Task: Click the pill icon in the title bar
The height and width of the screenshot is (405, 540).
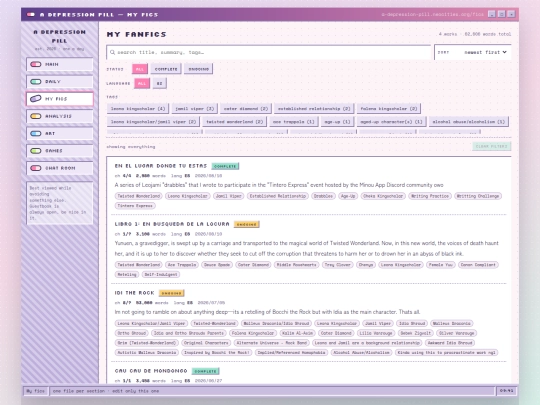Action: pos(31,14)
